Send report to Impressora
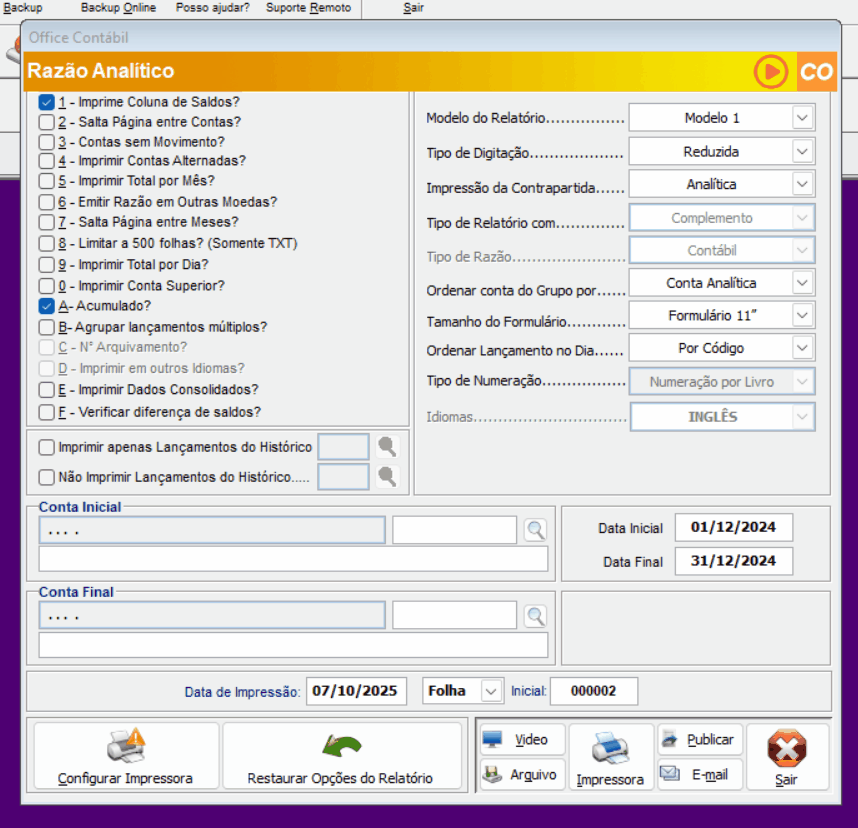858x828 pixels. 610,757
